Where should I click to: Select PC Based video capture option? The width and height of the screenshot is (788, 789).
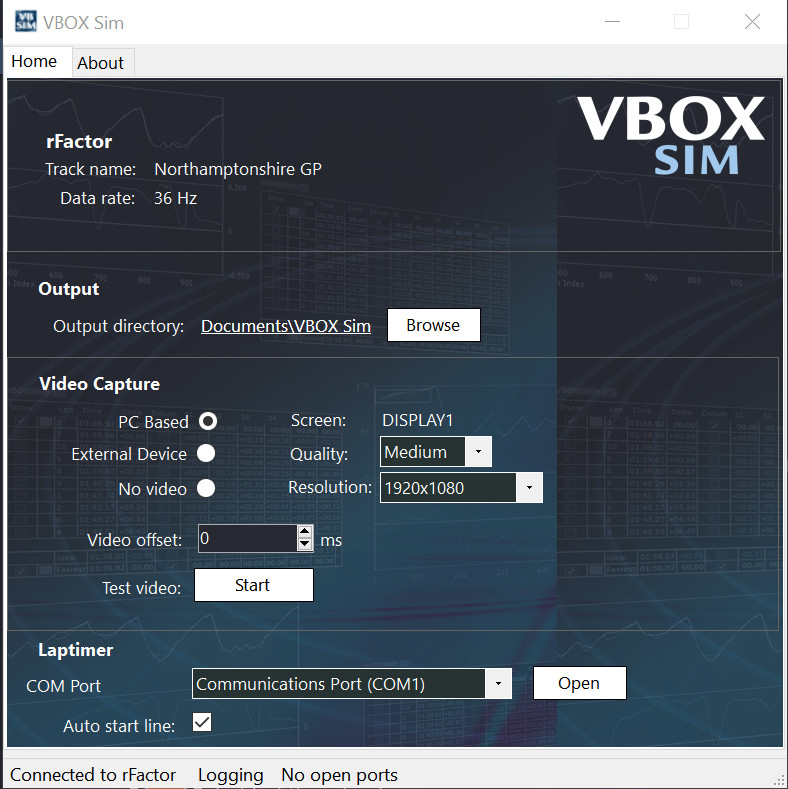tap(207, 421)
